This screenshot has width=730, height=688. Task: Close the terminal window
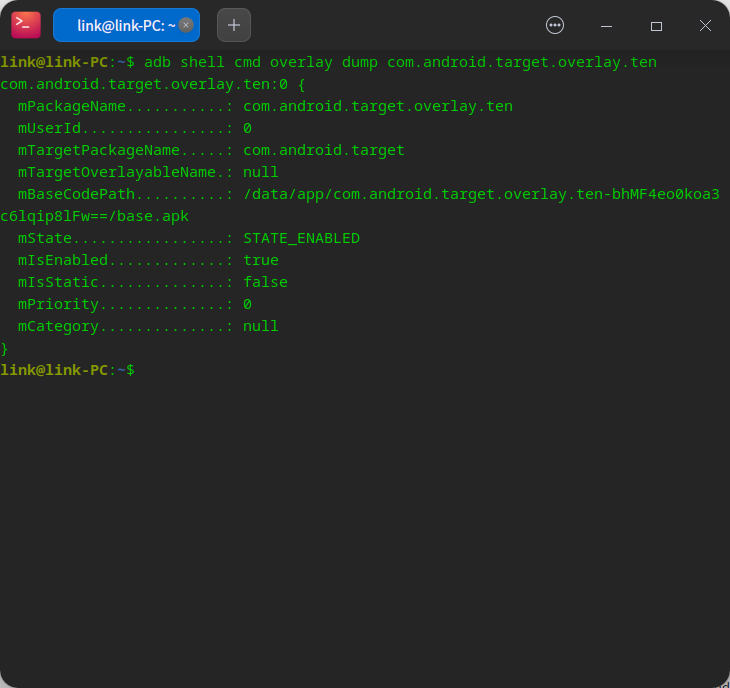(x=705, y=26)
